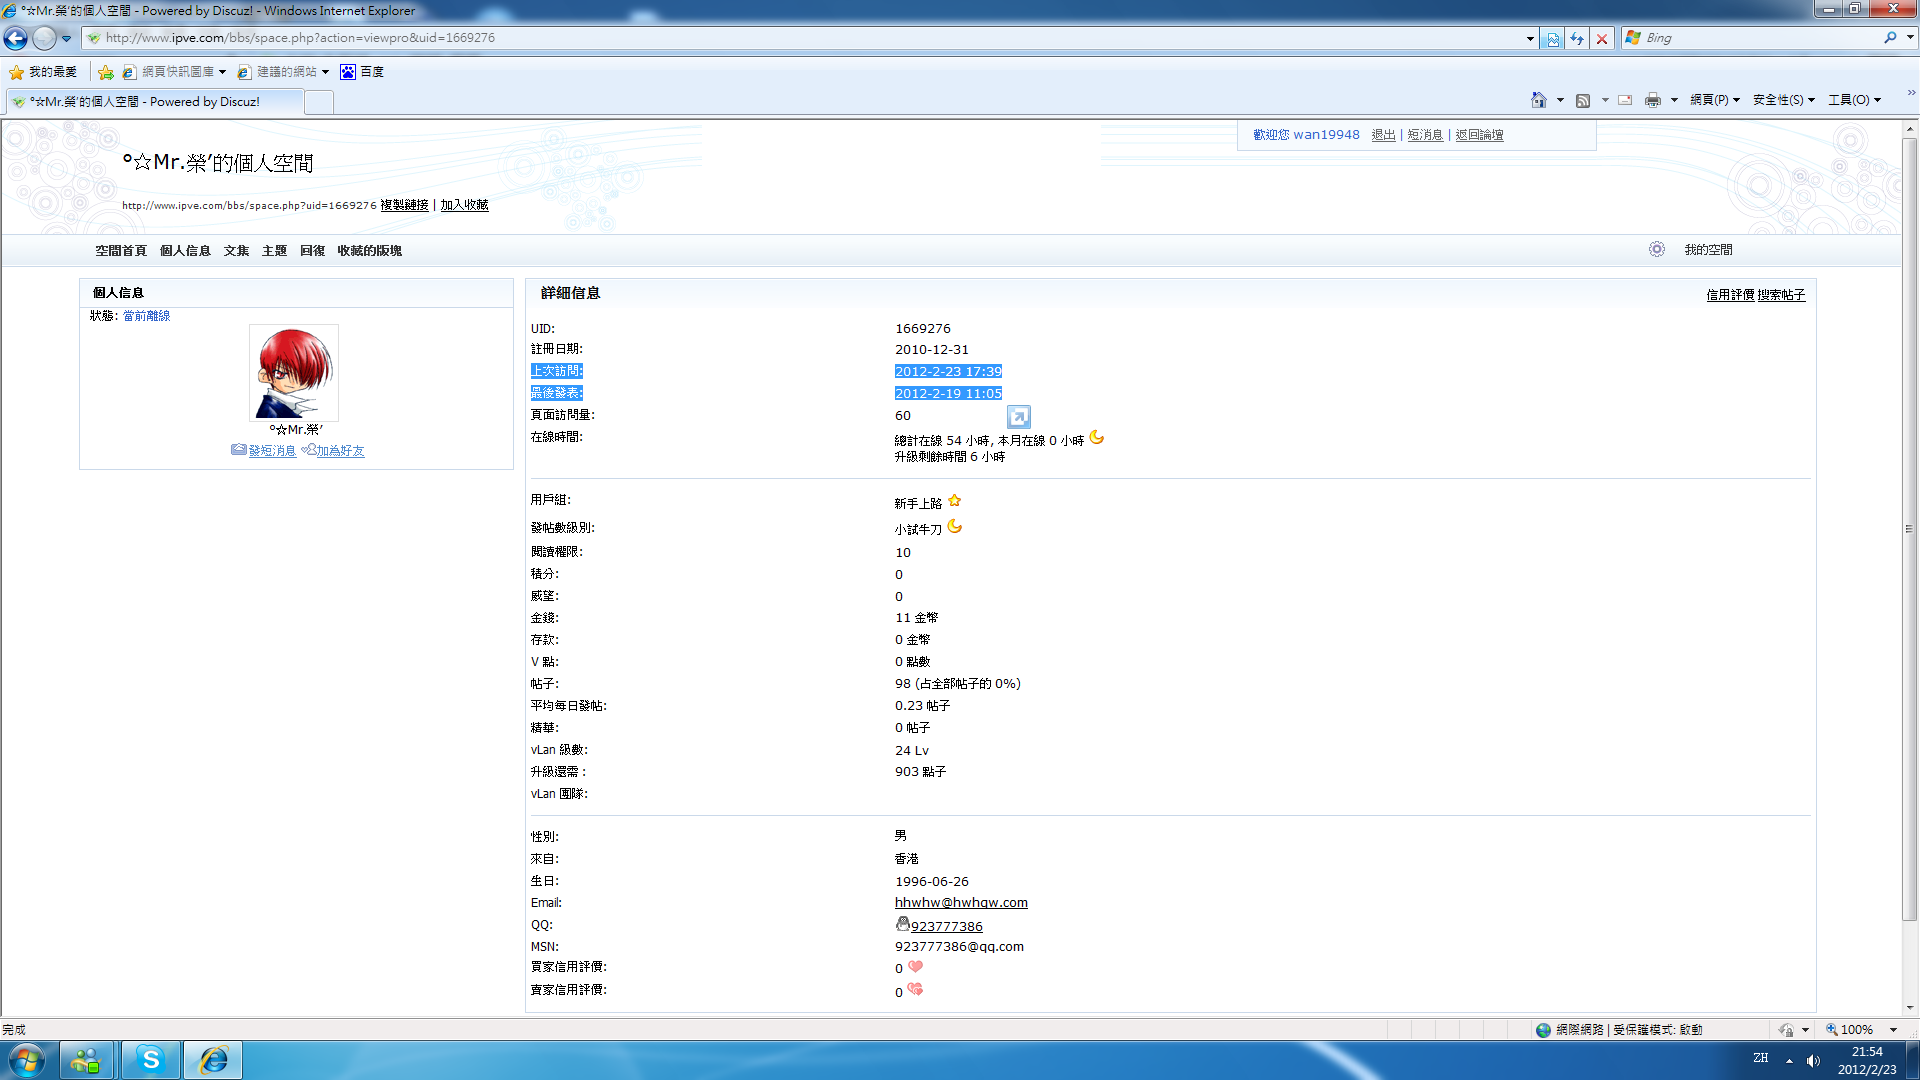Click the IE back navigation arrow
This screenshot has height=1080, width=1920.
(16, 38)
